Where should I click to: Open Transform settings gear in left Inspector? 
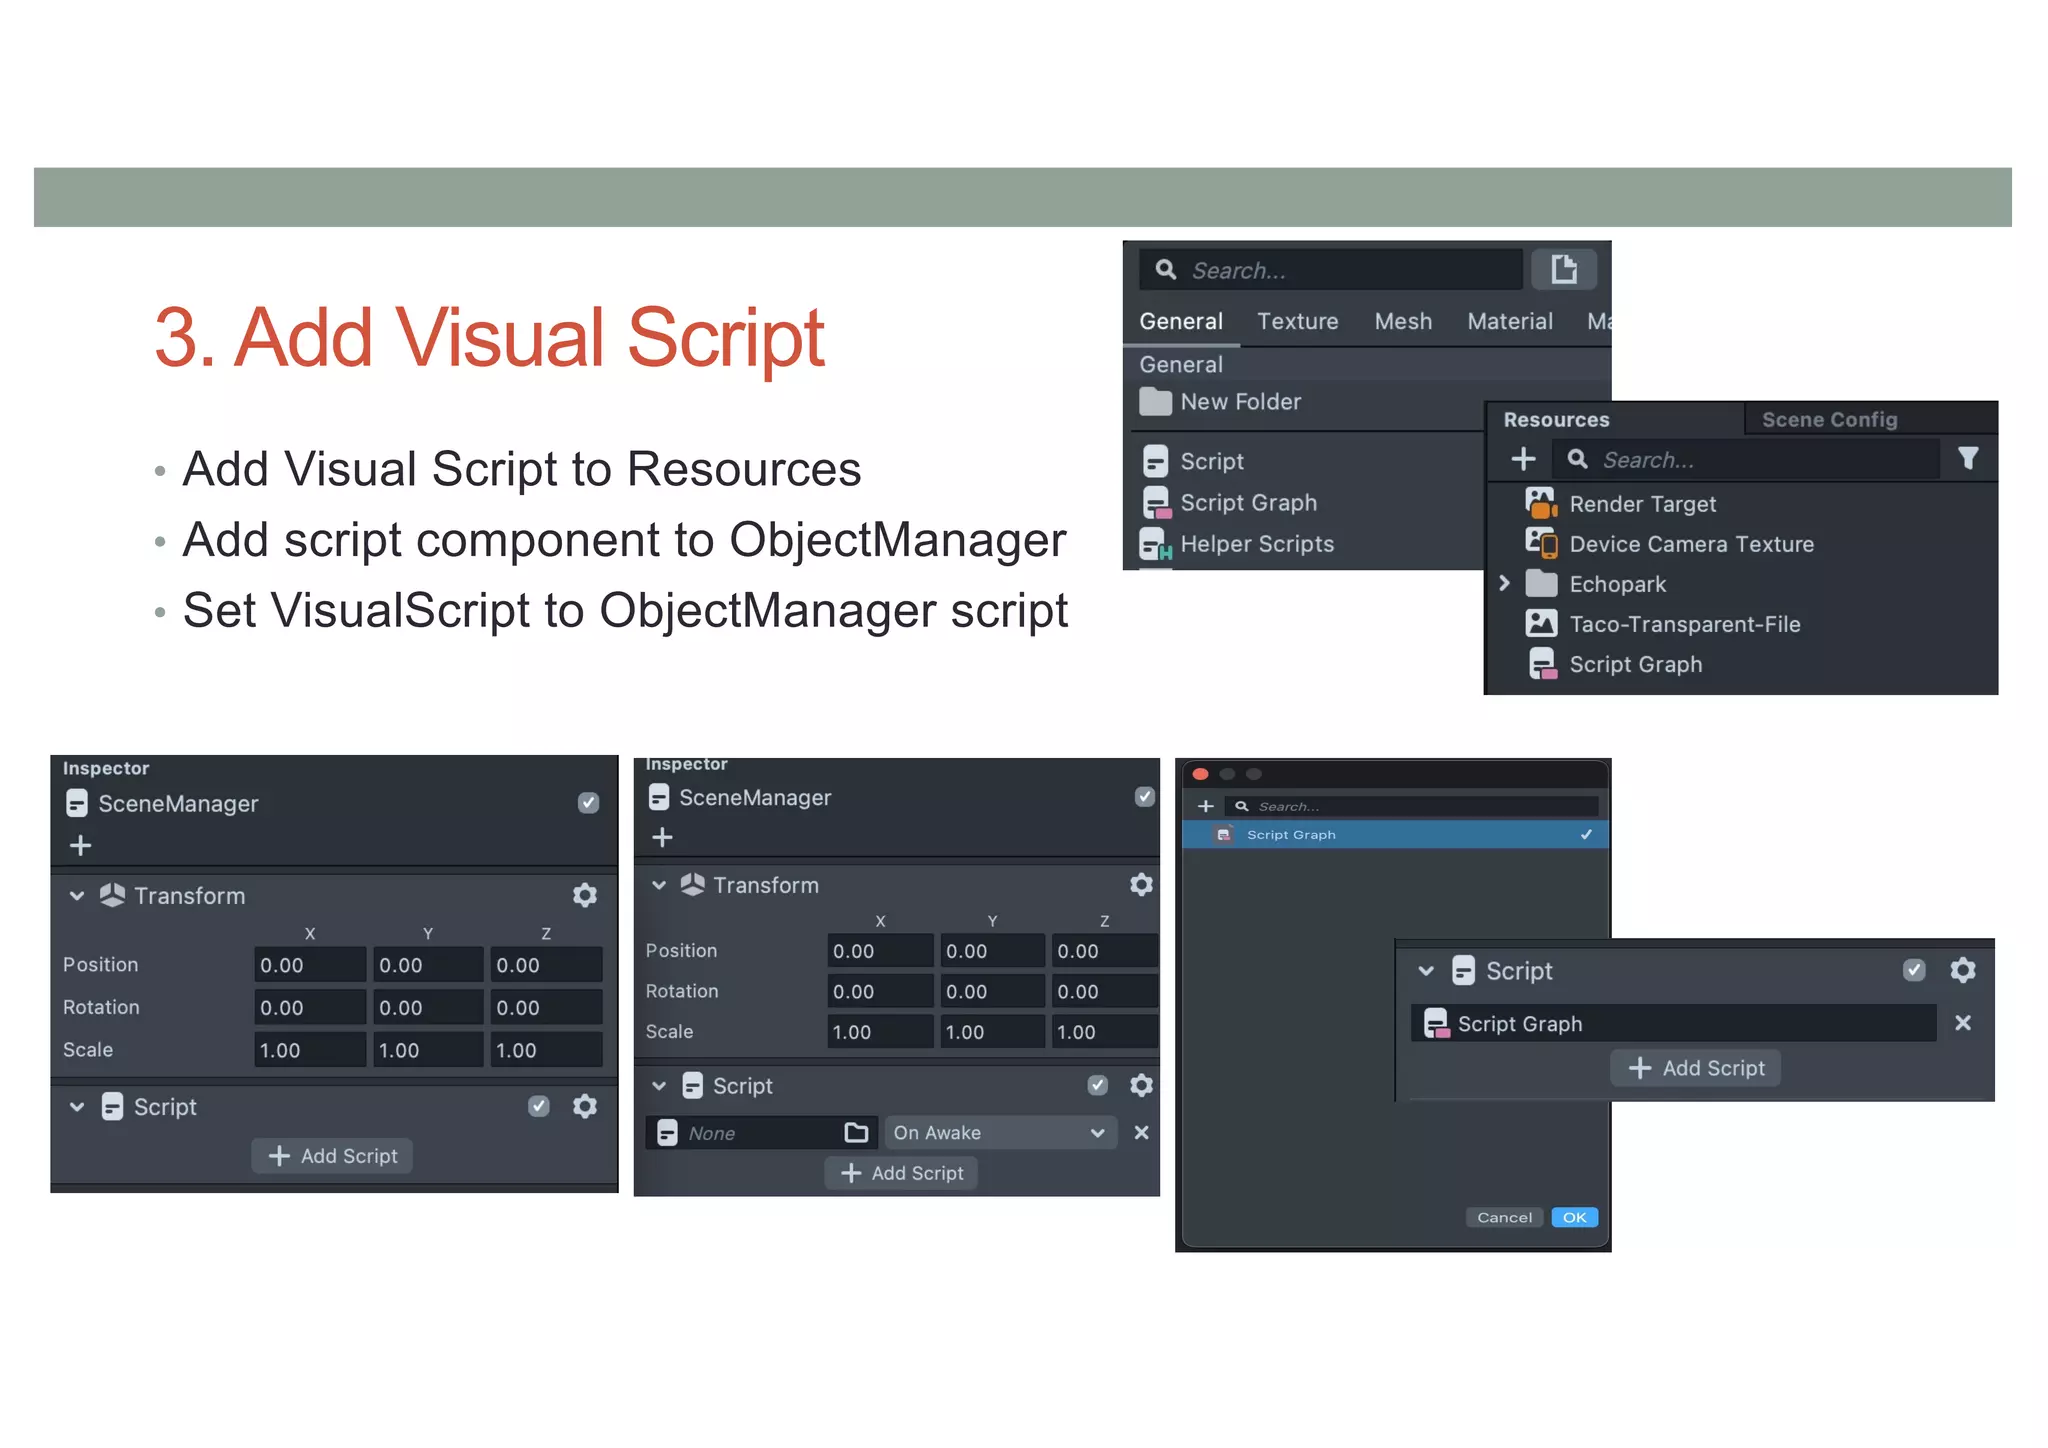pyautogui.click(x=585, y=895)
